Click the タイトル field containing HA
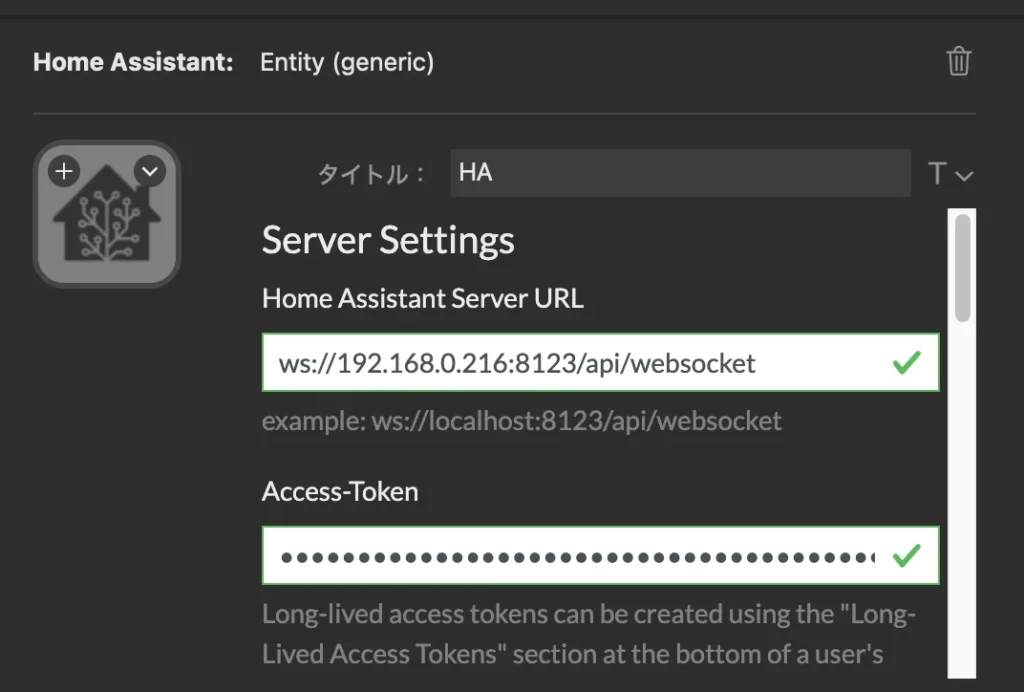The image size is (1024, 692). point(680,173)
